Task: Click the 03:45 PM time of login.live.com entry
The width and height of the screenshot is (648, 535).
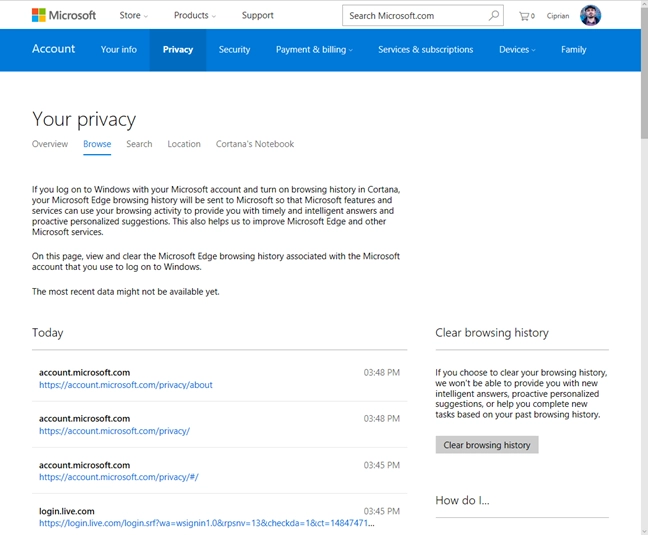Action: click(x=381, y=511)
